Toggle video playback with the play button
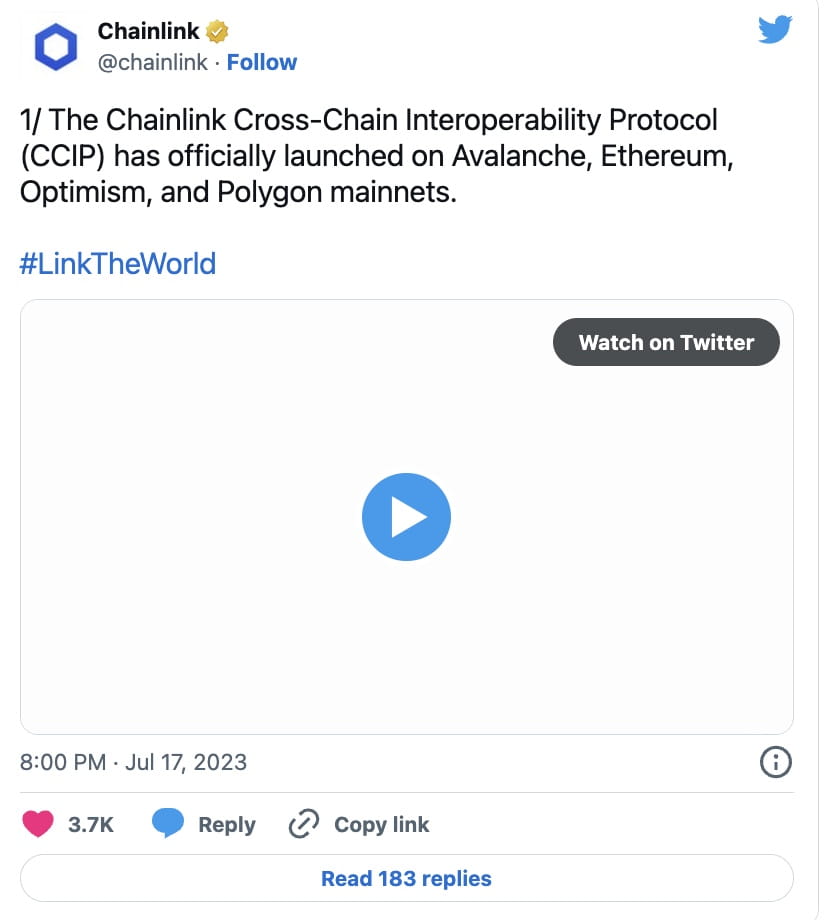830x920 pixels. (x=406, y=516)
